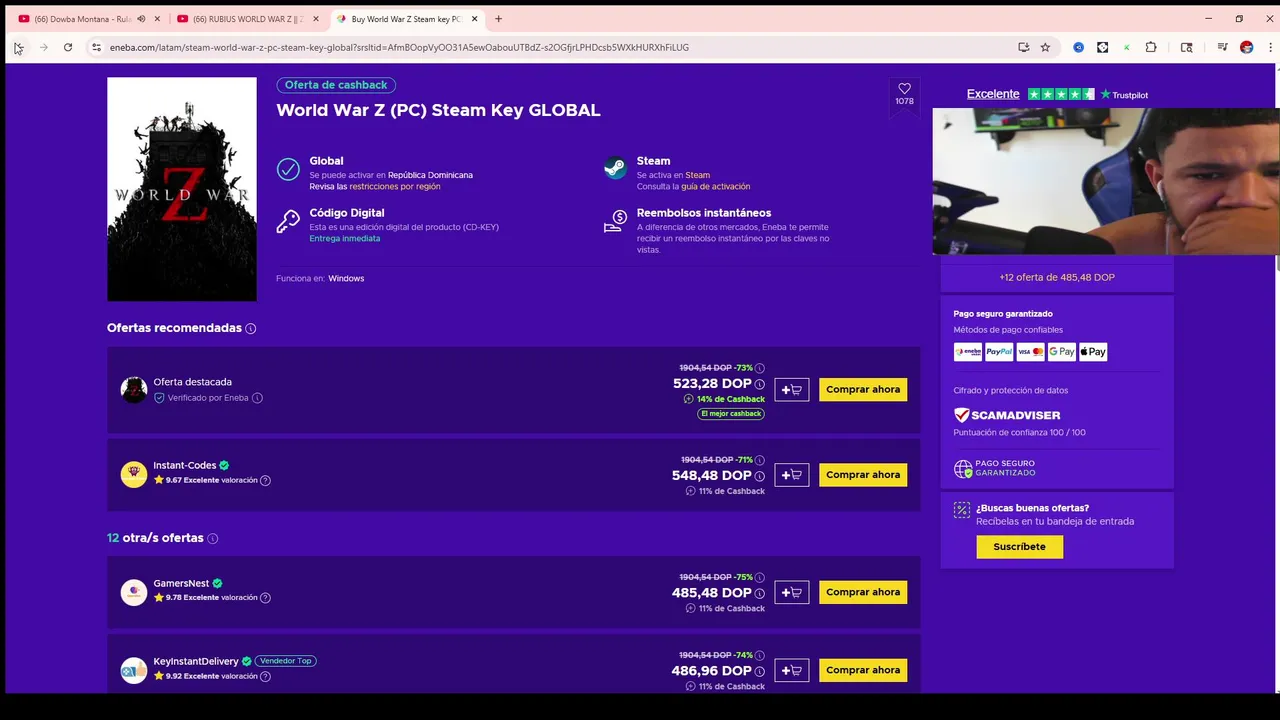Click the Apple Pay payment logo

[x=1093, y=352]
